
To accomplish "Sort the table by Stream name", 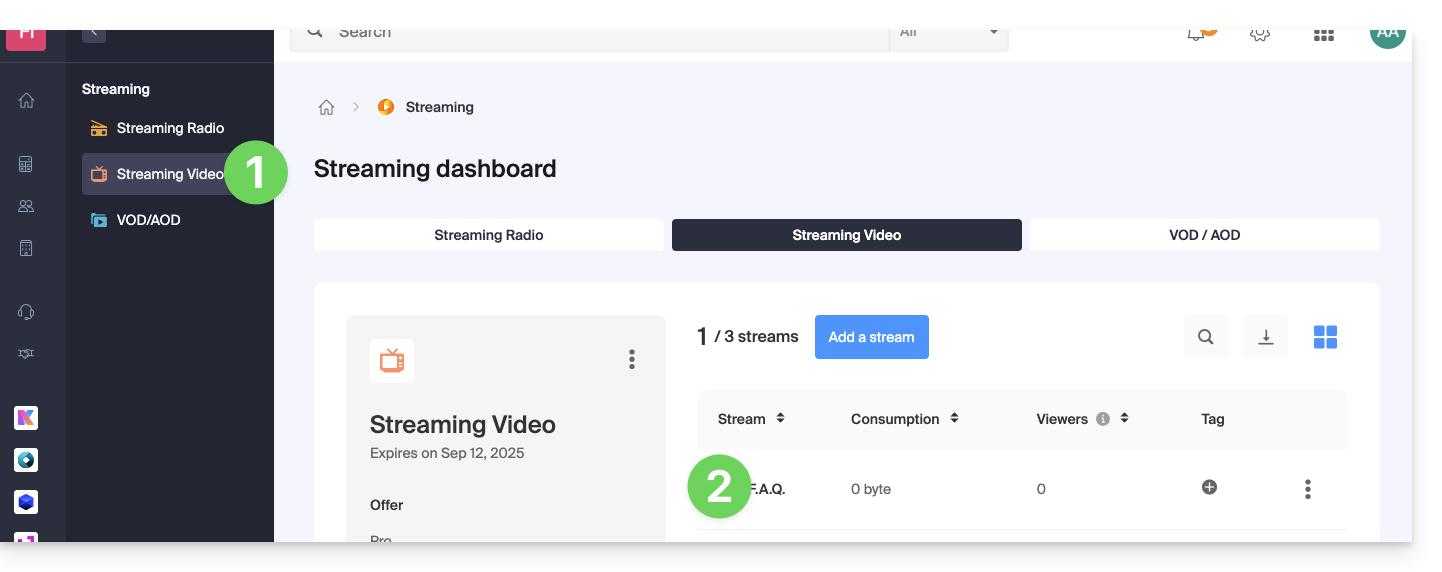I will coord(780,419).
